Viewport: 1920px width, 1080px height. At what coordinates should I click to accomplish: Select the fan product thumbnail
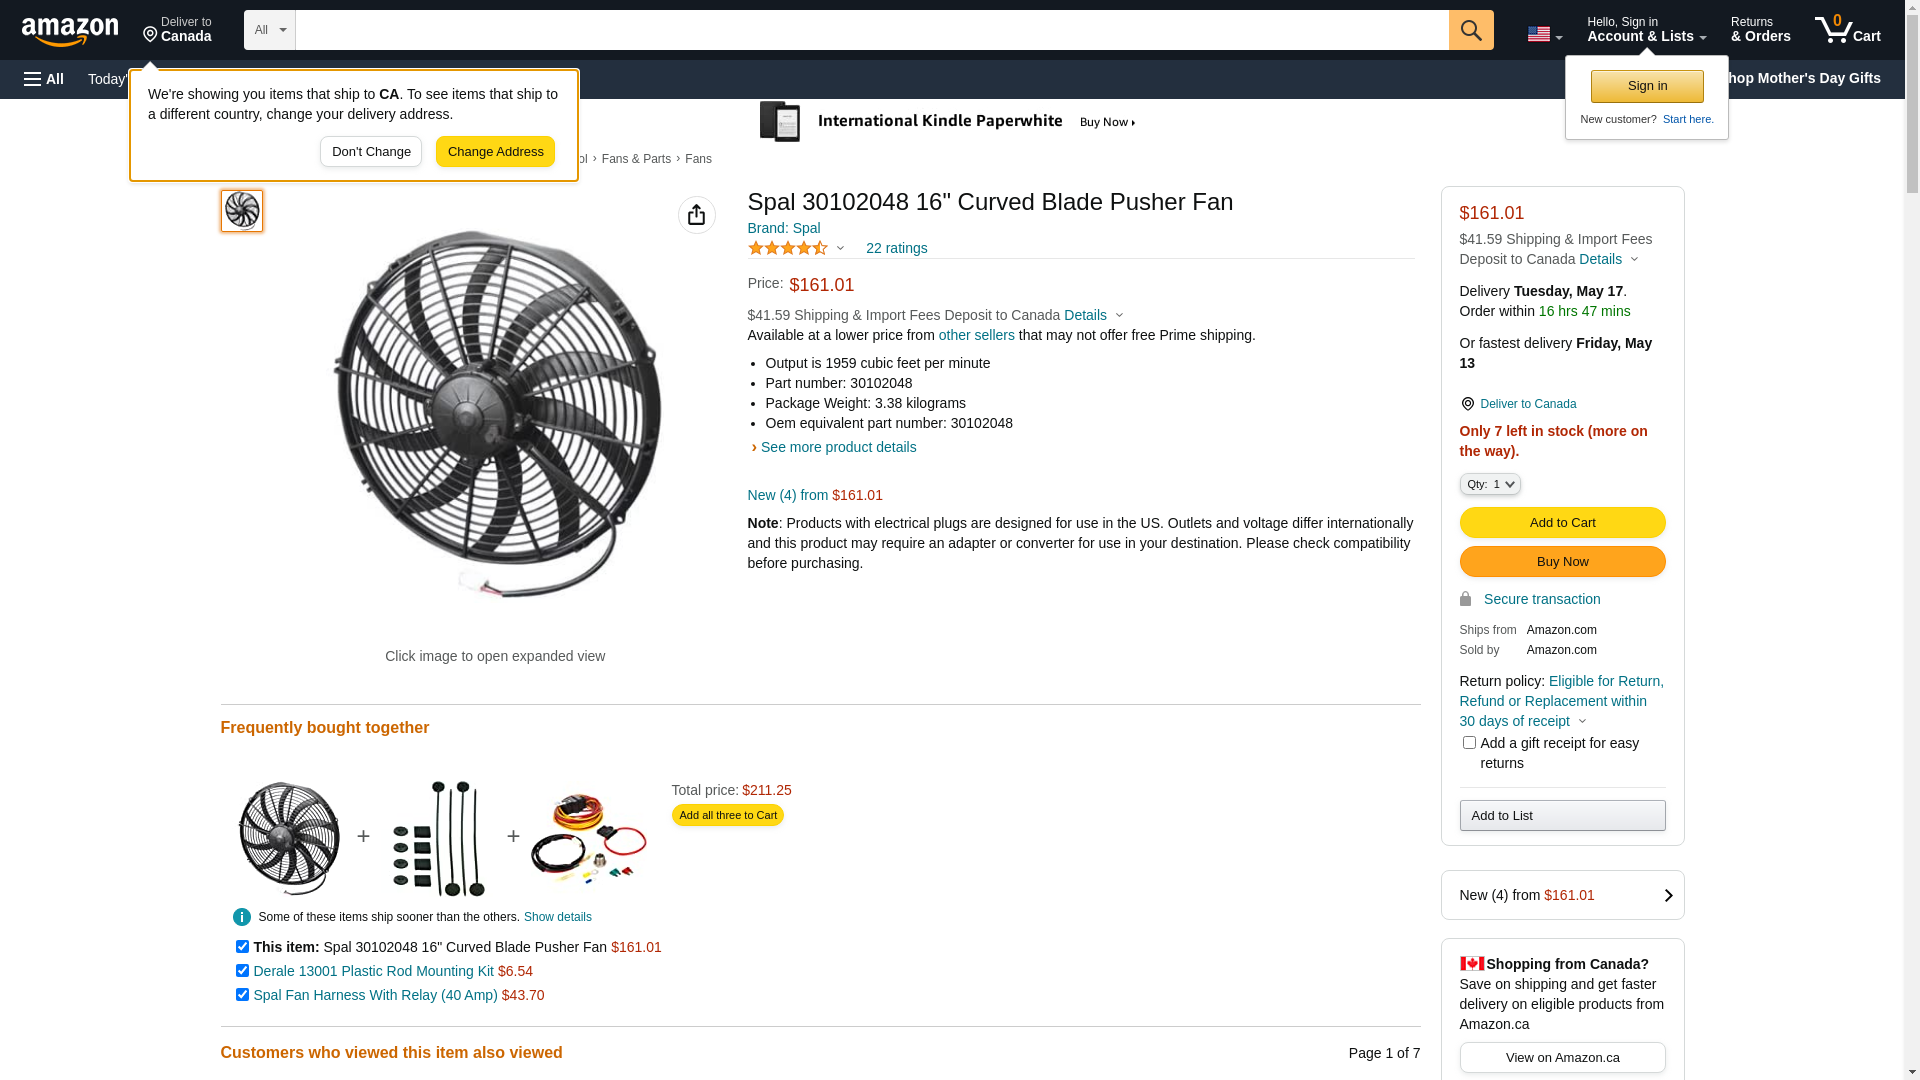[242, 211]
